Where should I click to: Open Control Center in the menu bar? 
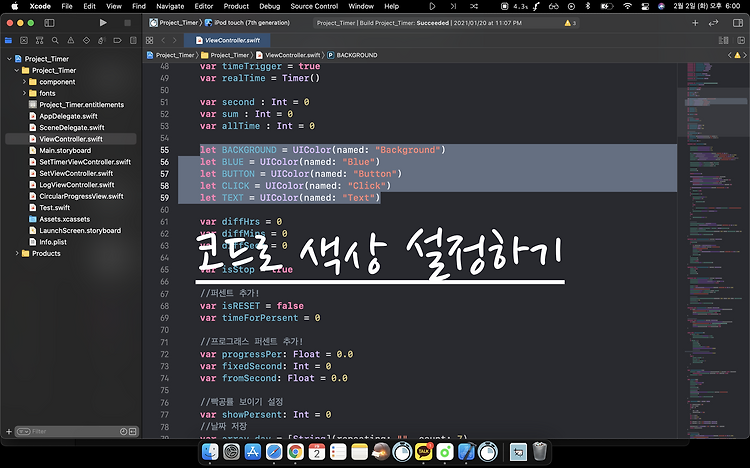tap(645, 6)
